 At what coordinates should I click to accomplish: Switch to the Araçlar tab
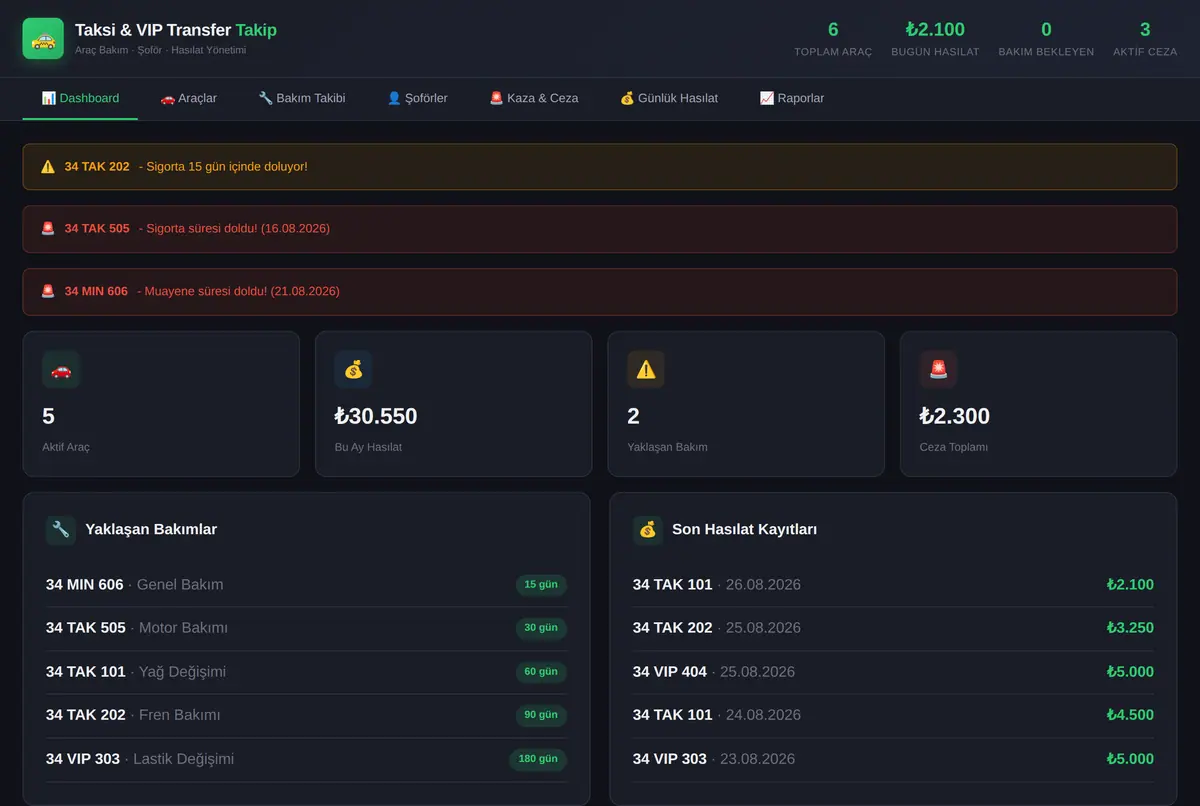[188, 98]
